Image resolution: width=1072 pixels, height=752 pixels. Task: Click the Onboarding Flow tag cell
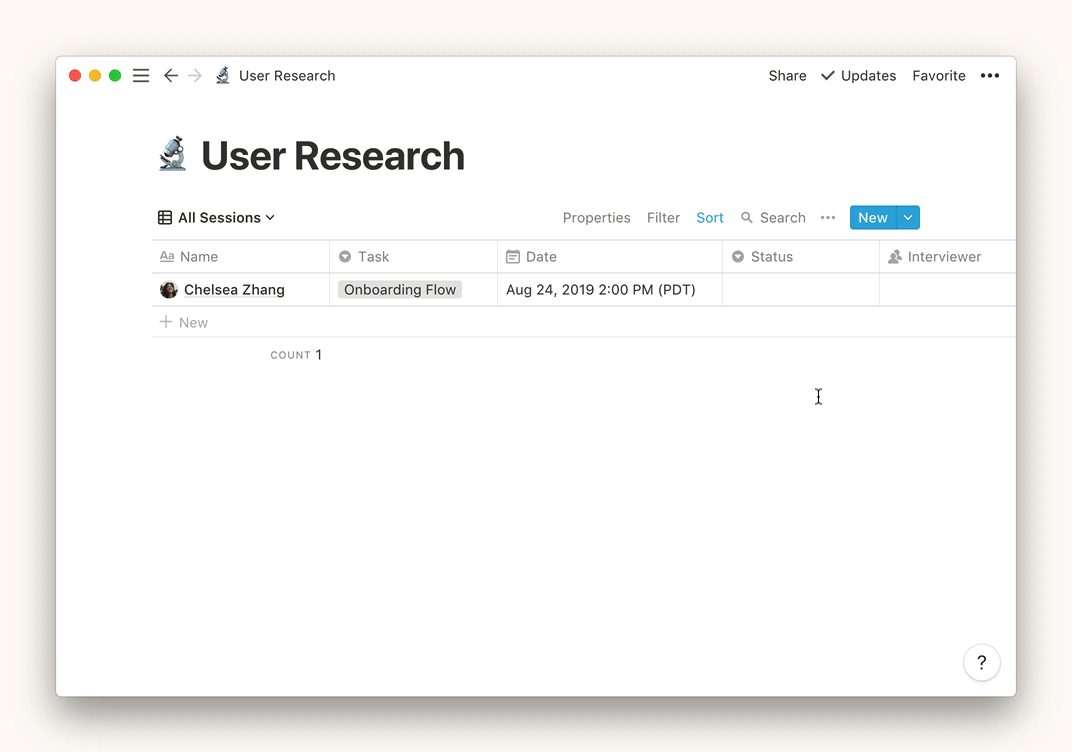pyautogui.click(x=400, y=290)
